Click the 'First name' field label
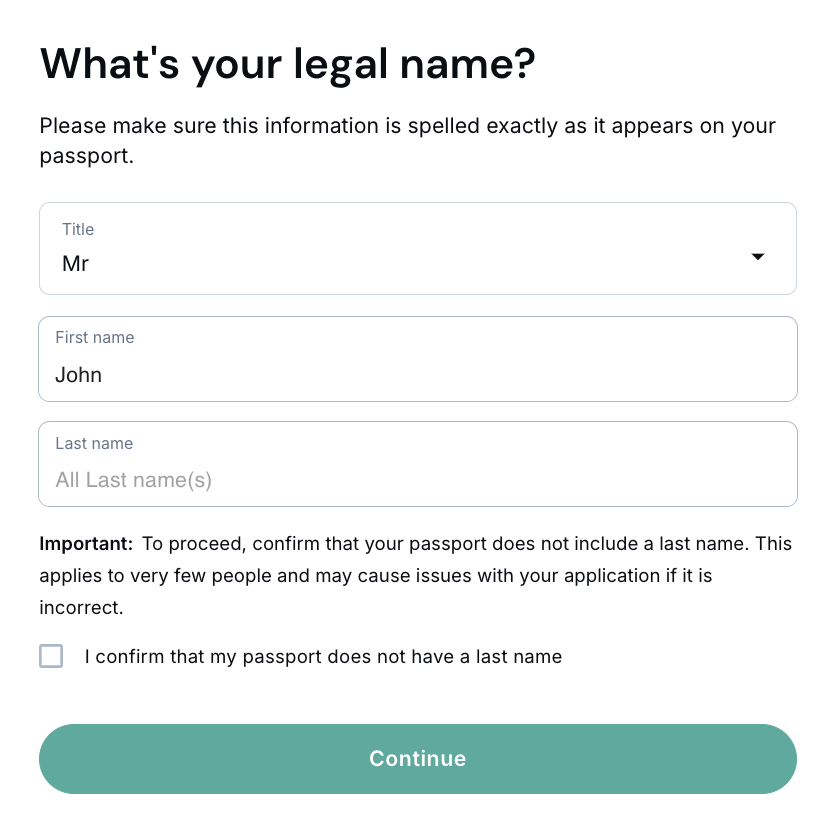The height and width of the screenshot is (836, 838). click(x=95, y=337)
